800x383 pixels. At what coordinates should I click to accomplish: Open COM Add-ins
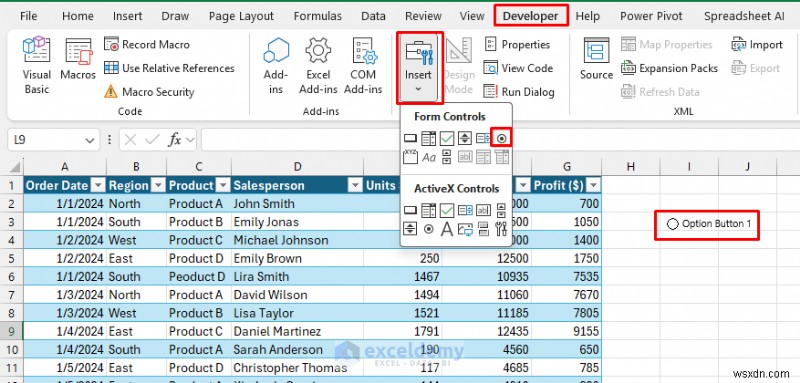pyautogui.click(x=363, y=66)
